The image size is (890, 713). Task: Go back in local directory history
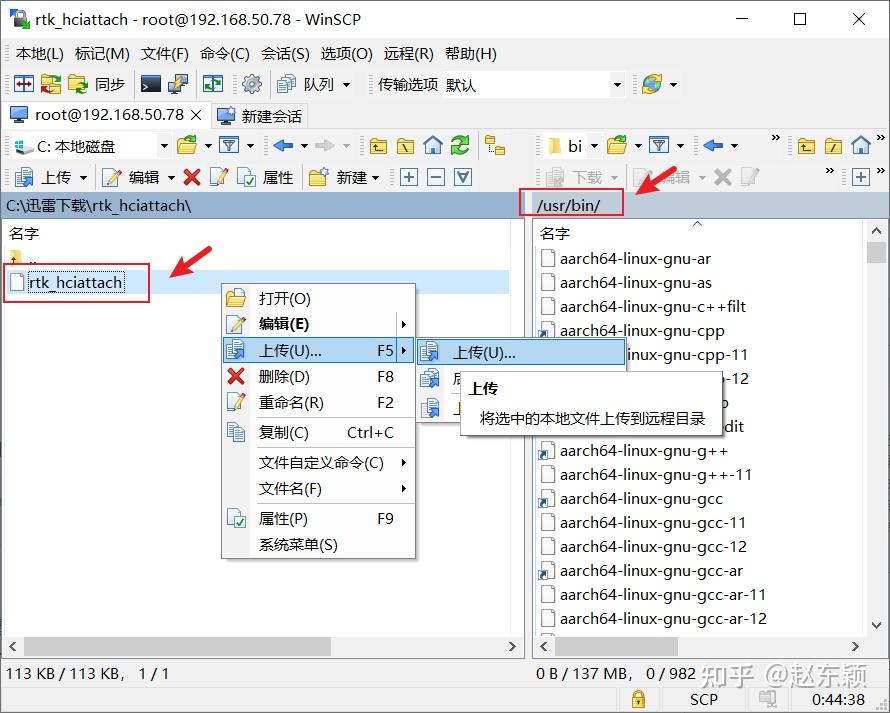pyautogui.click(x=283, y=145)
